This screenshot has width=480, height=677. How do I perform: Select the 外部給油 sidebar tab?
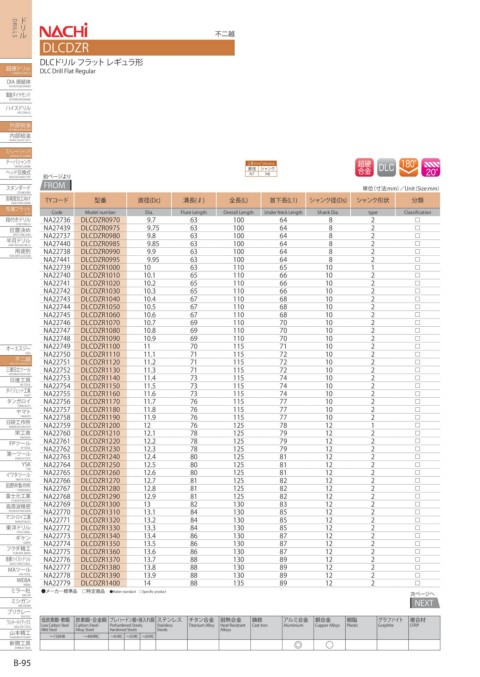[x=16, y=126]
